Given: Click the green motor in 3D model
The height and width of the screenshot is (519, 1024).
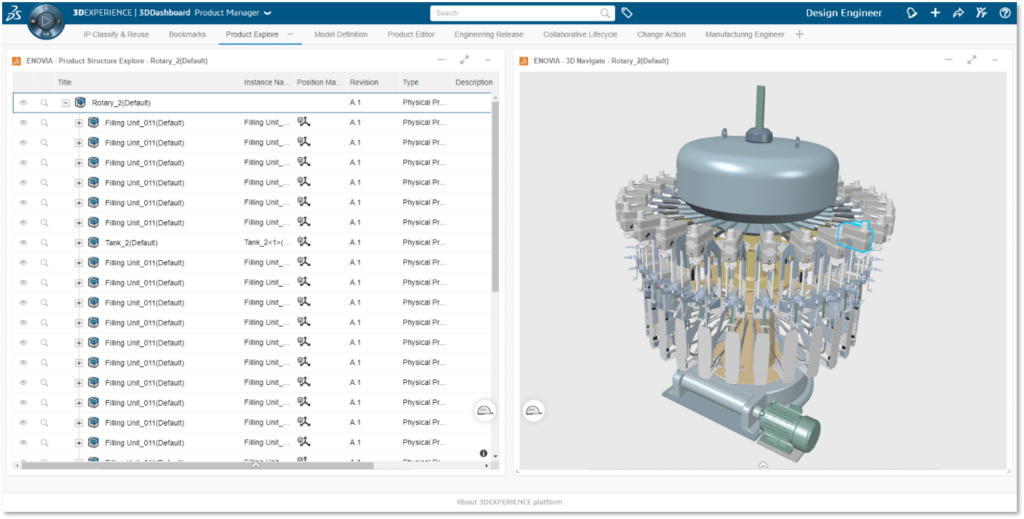Looking at the screenshot, I should [x=789, y=428].
